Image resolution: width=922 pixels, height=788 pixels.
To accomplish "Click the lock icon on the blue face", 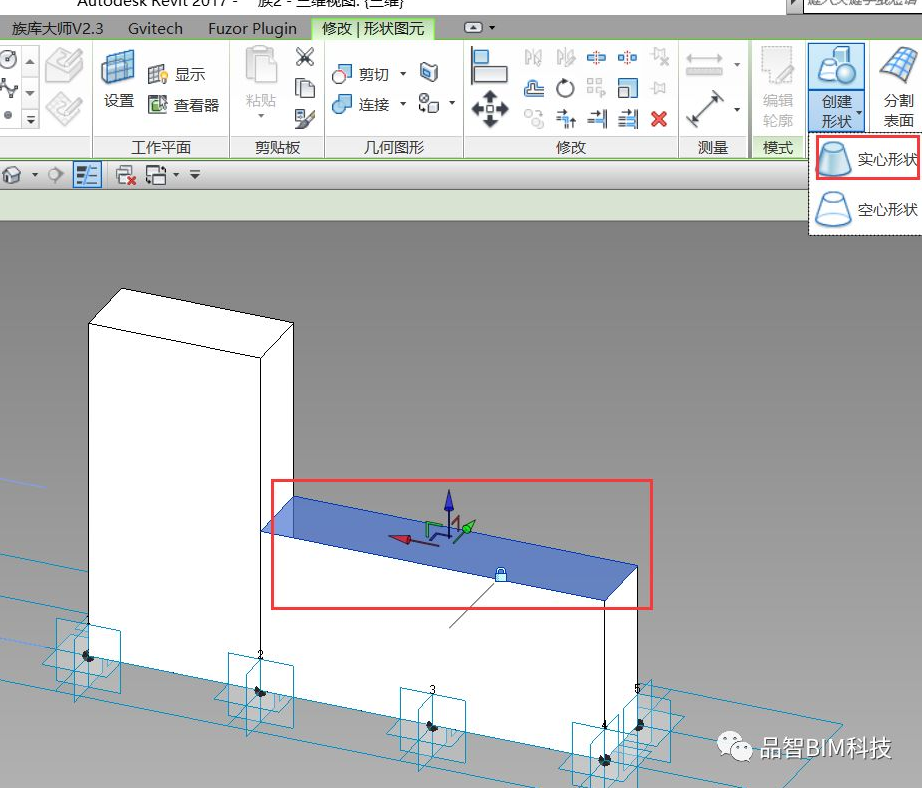I will (501, 574).
